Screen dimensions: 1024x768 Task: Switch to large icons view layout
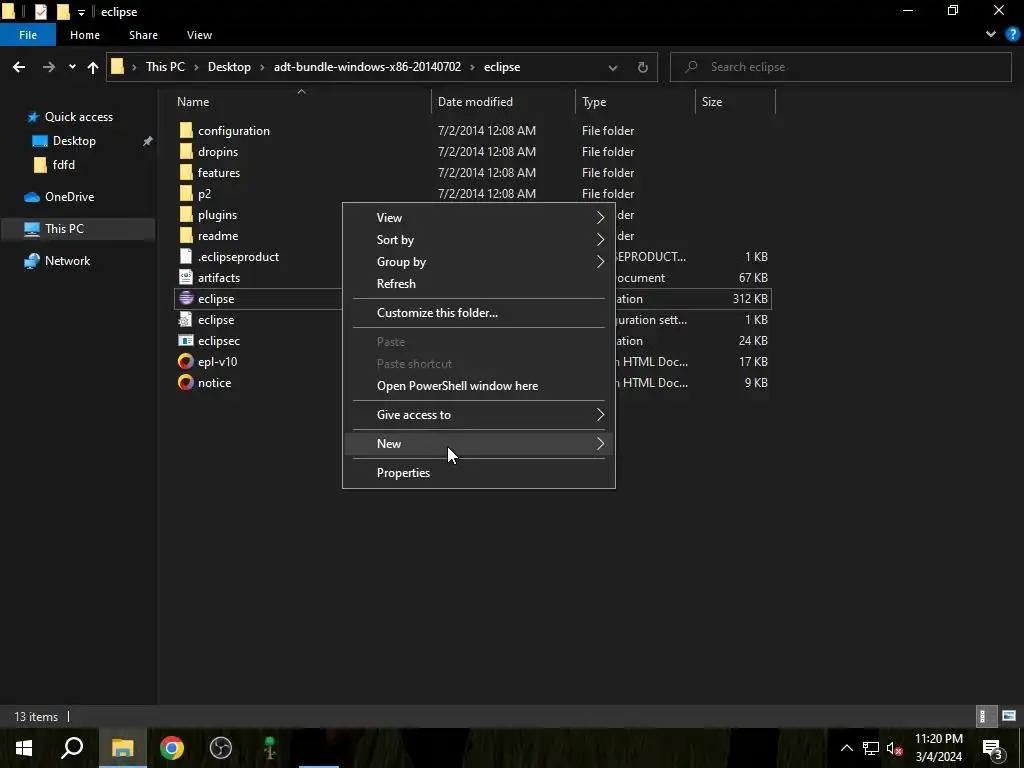tap(1009, 716)
